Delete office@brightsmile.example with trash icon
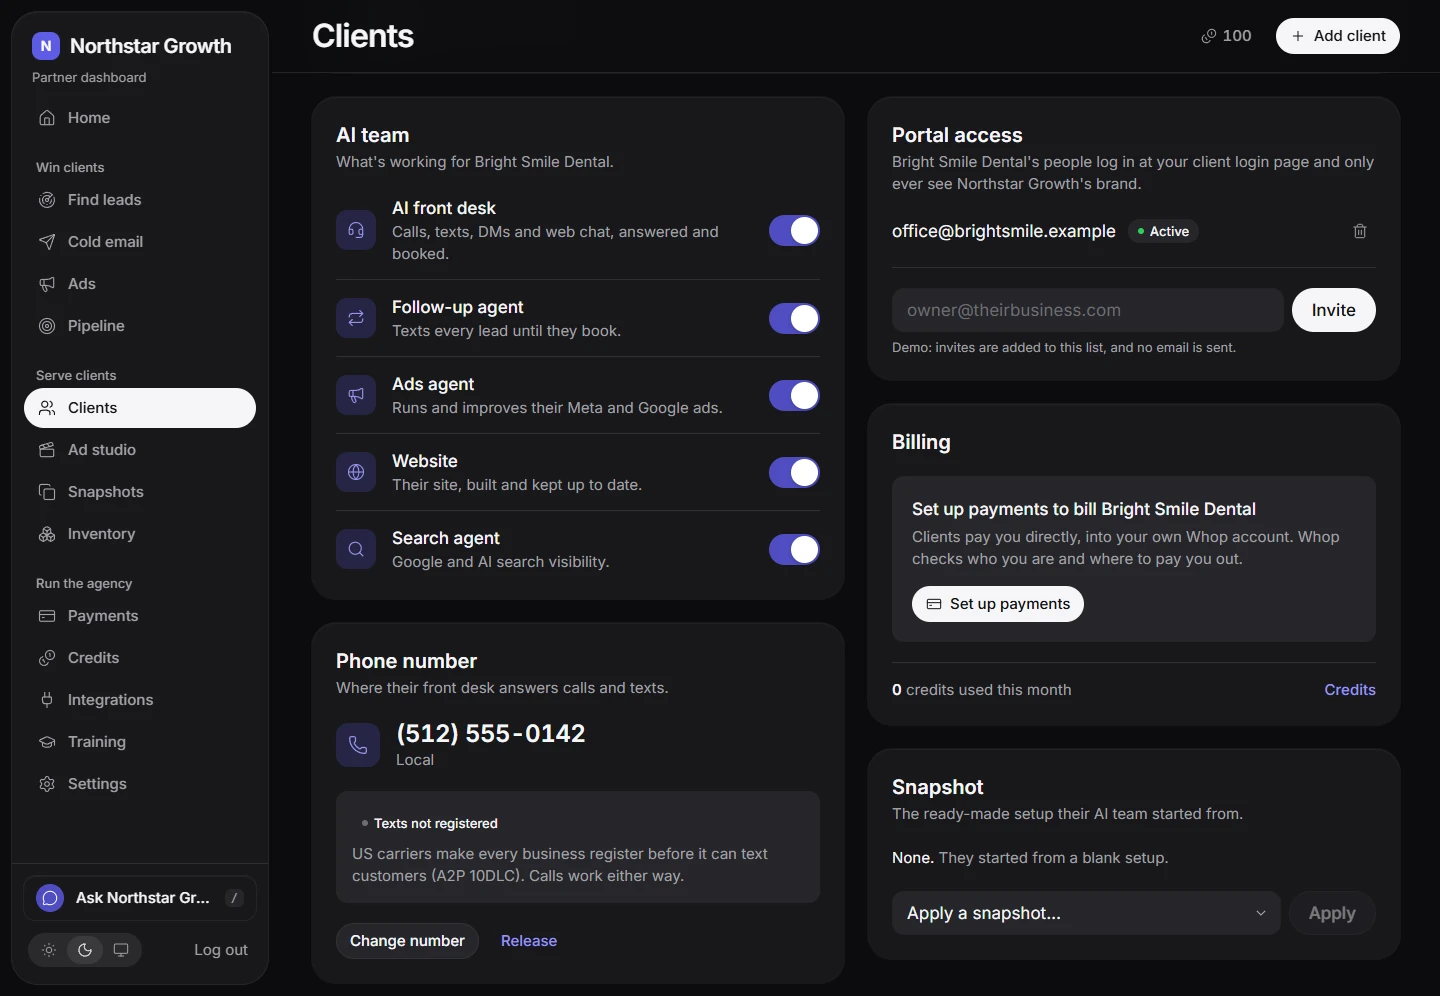 [1360, 231]
